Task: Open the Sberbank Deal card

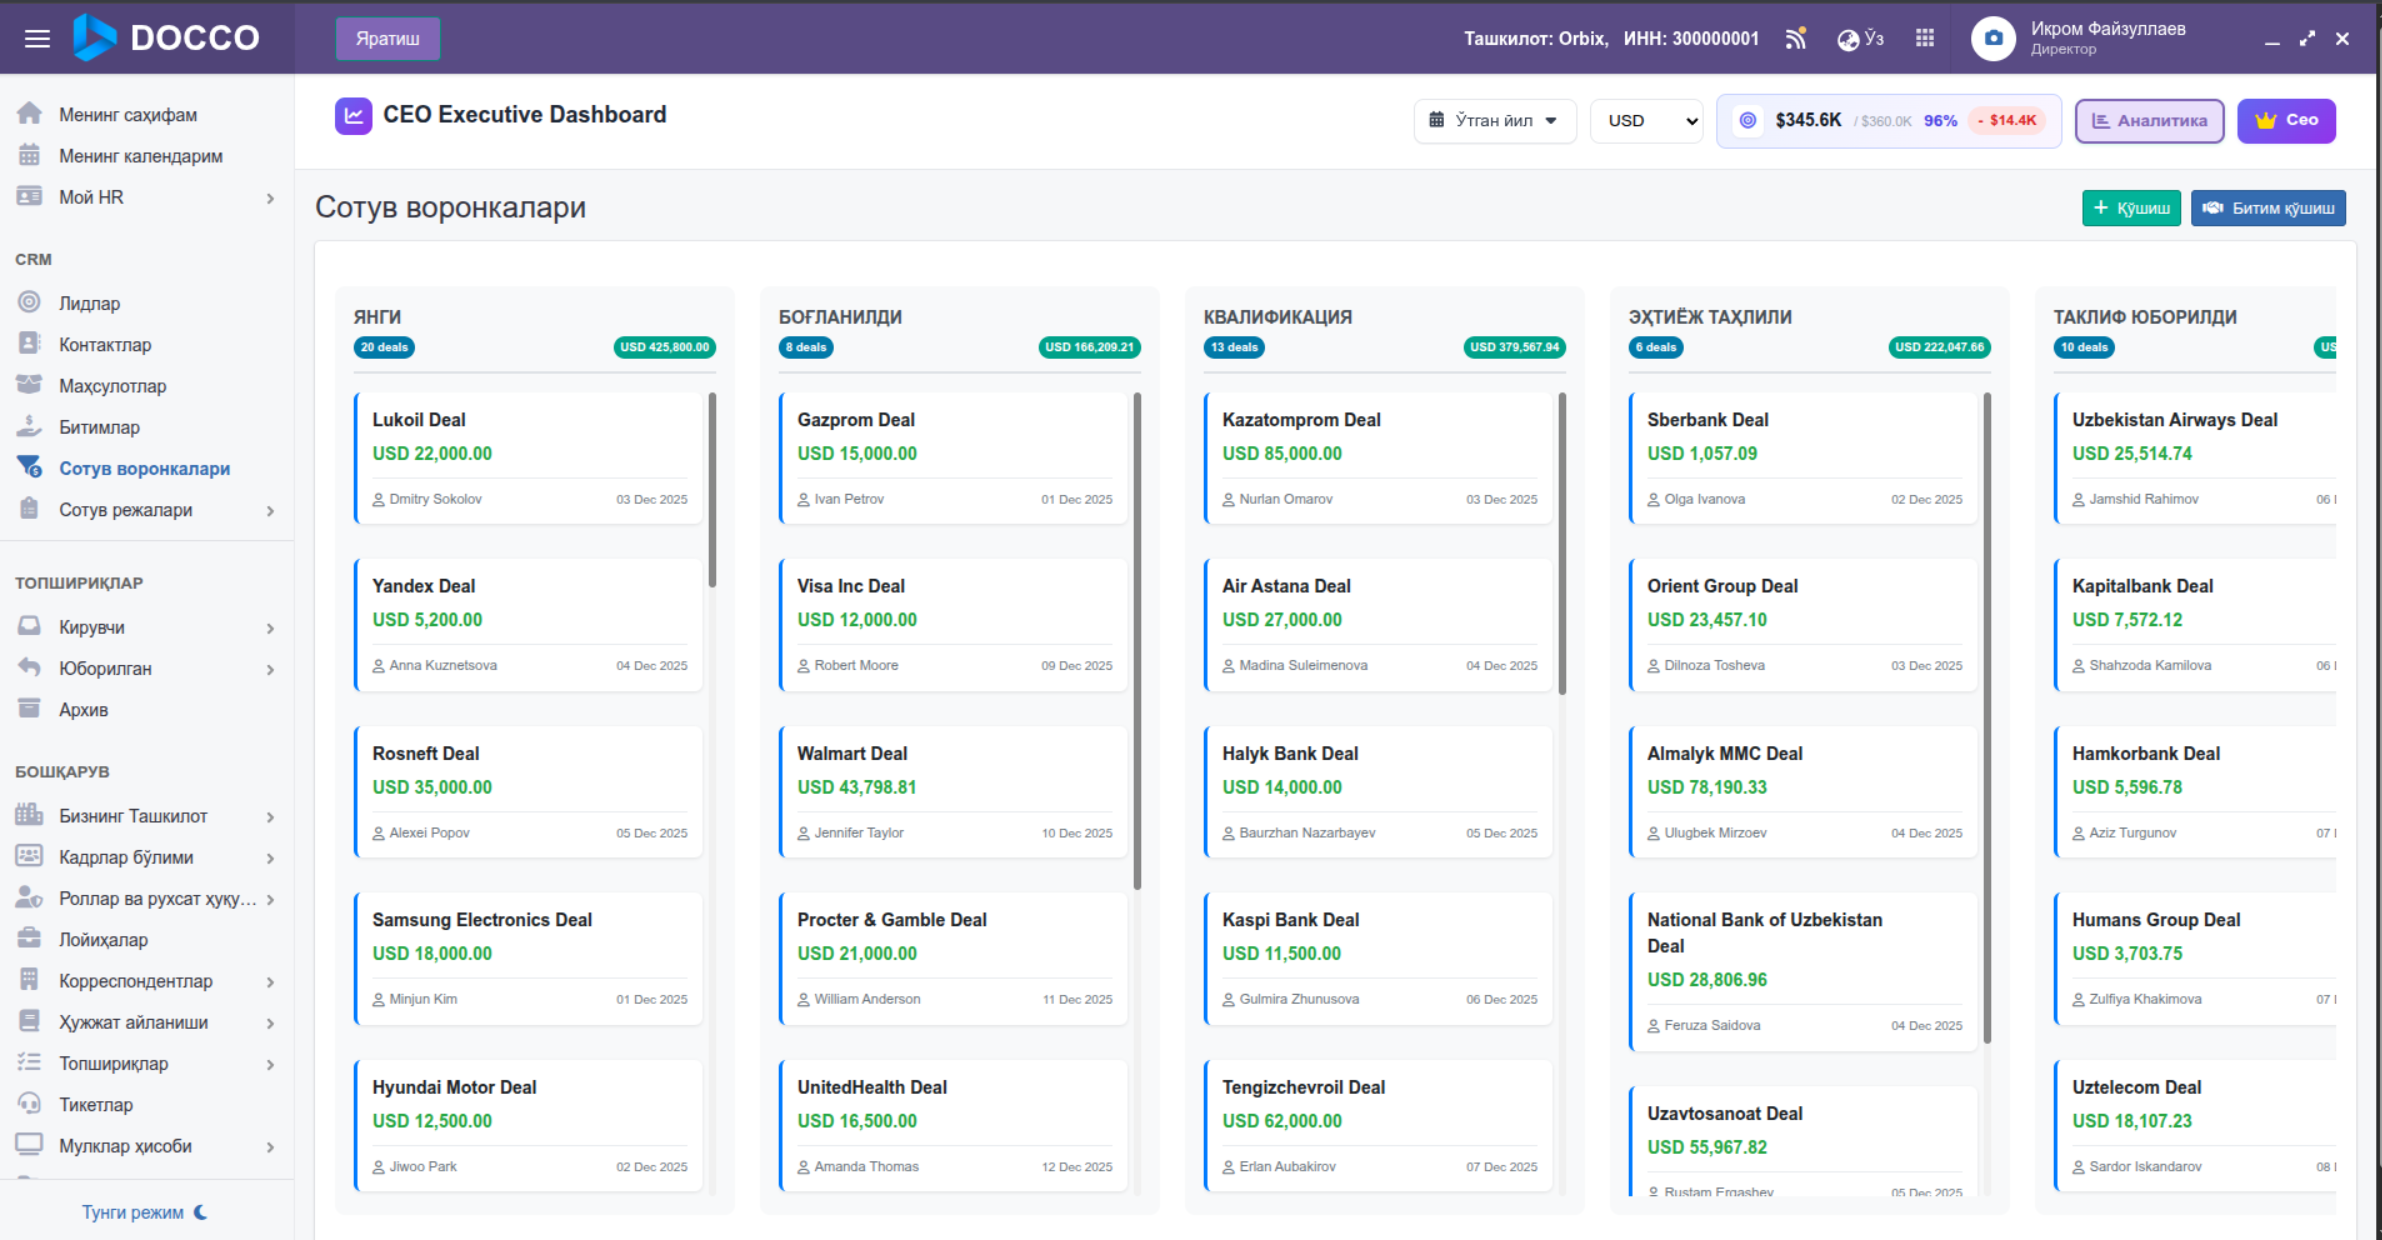Action: 1803,457
